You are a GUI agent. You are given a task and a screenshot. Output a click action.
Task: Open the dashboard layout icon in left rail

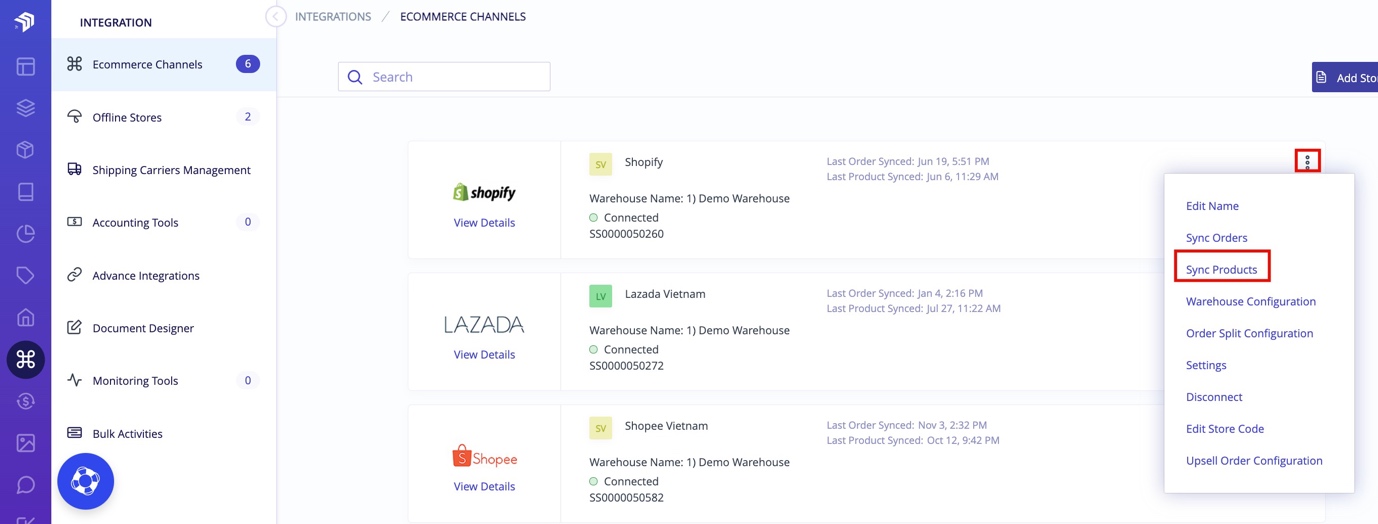click(25, 67)
